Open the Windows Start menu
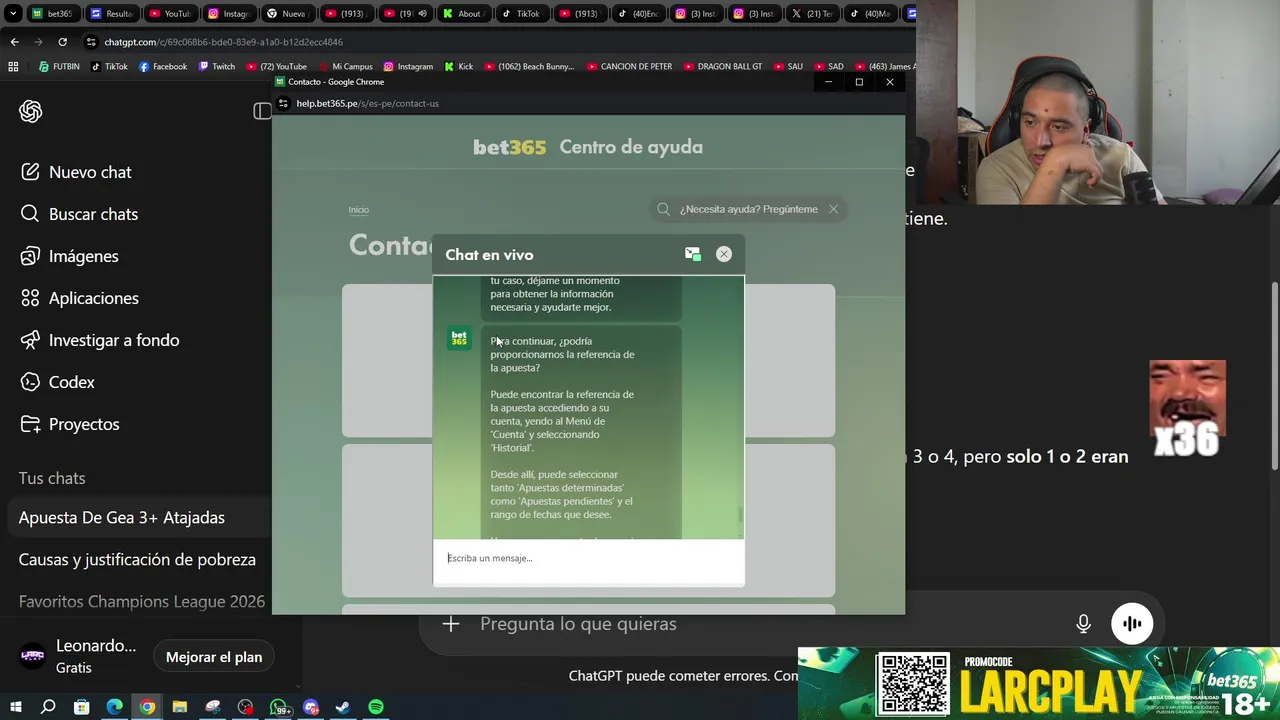The image size is (1280, 720). tap(15, 707)
